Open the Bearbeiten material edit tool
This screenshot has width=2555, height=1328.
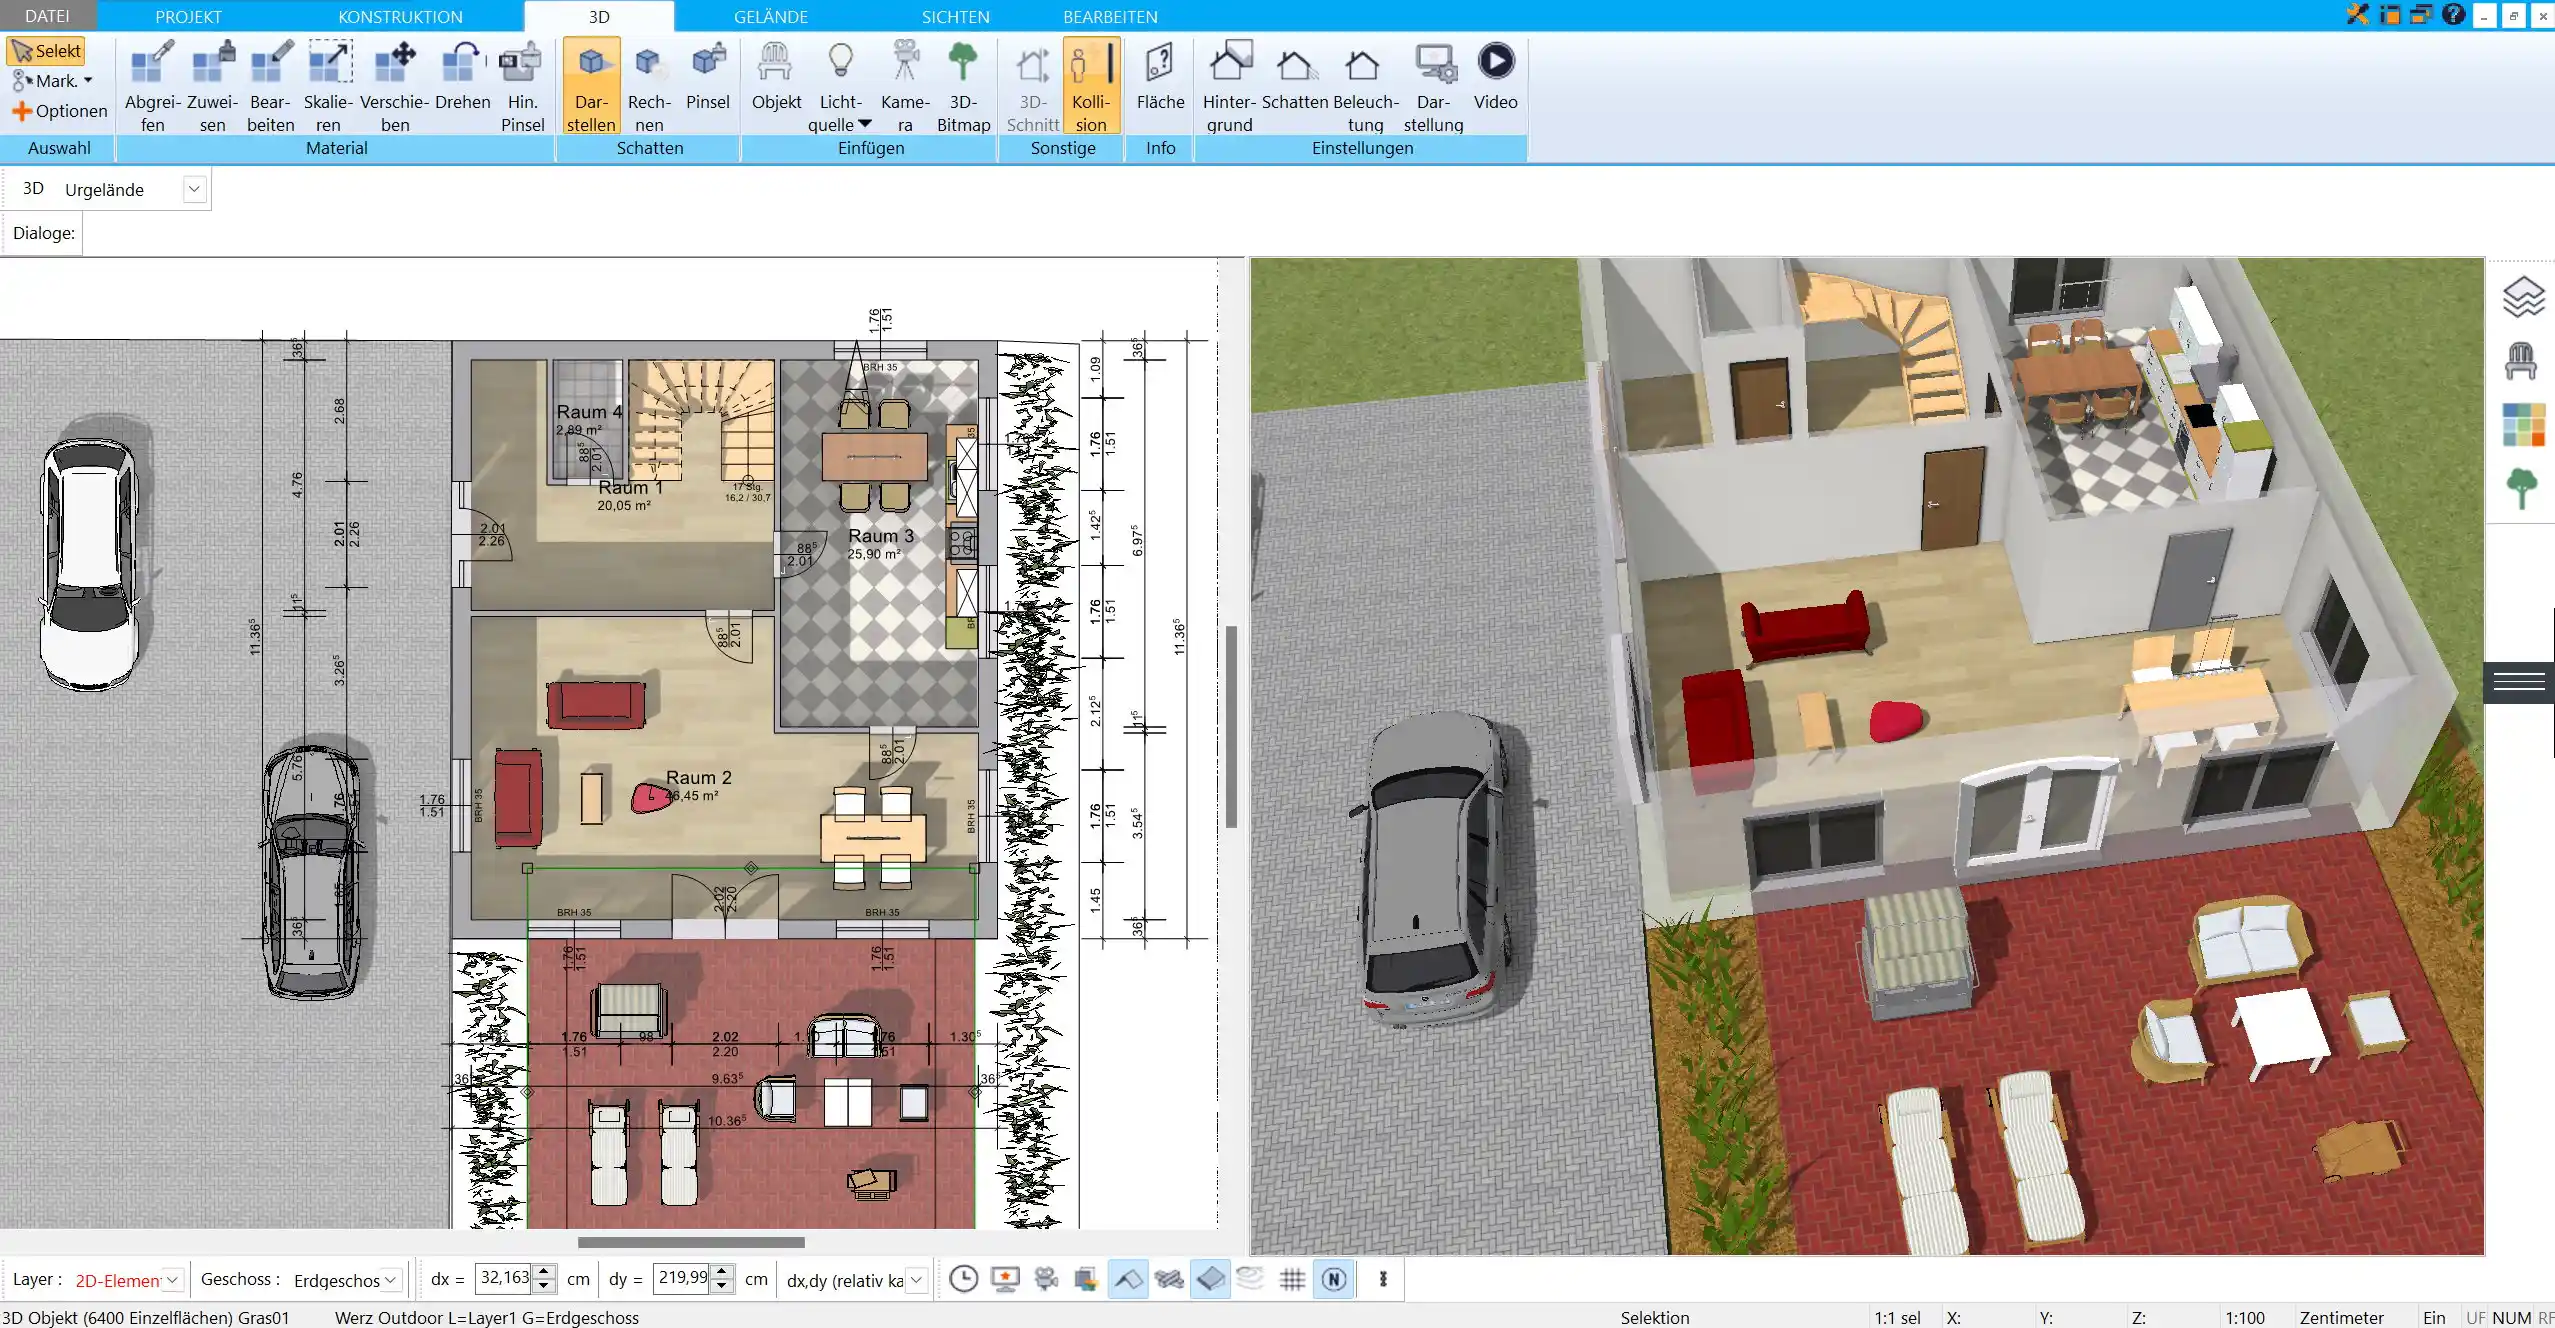(x=270, y=86)
